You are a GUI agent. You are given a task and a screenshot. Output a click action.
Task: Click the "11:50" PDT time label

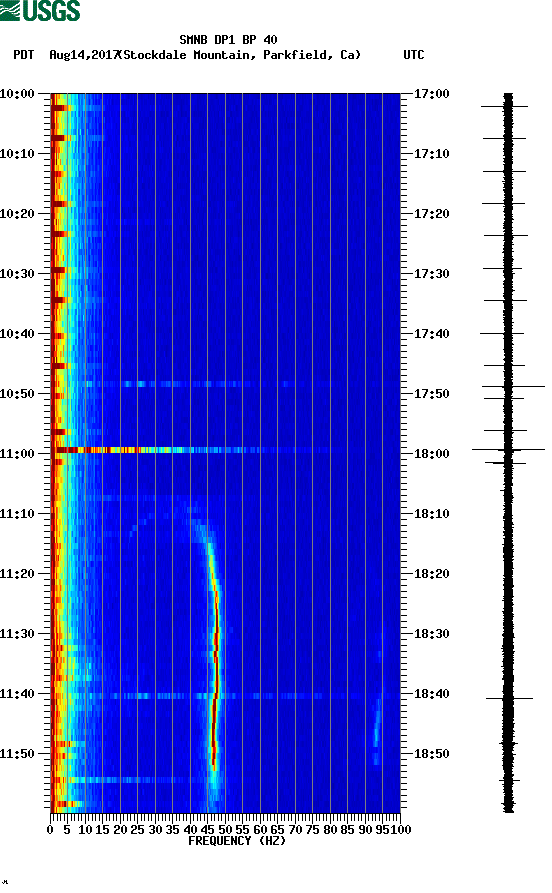click(17, 753)
